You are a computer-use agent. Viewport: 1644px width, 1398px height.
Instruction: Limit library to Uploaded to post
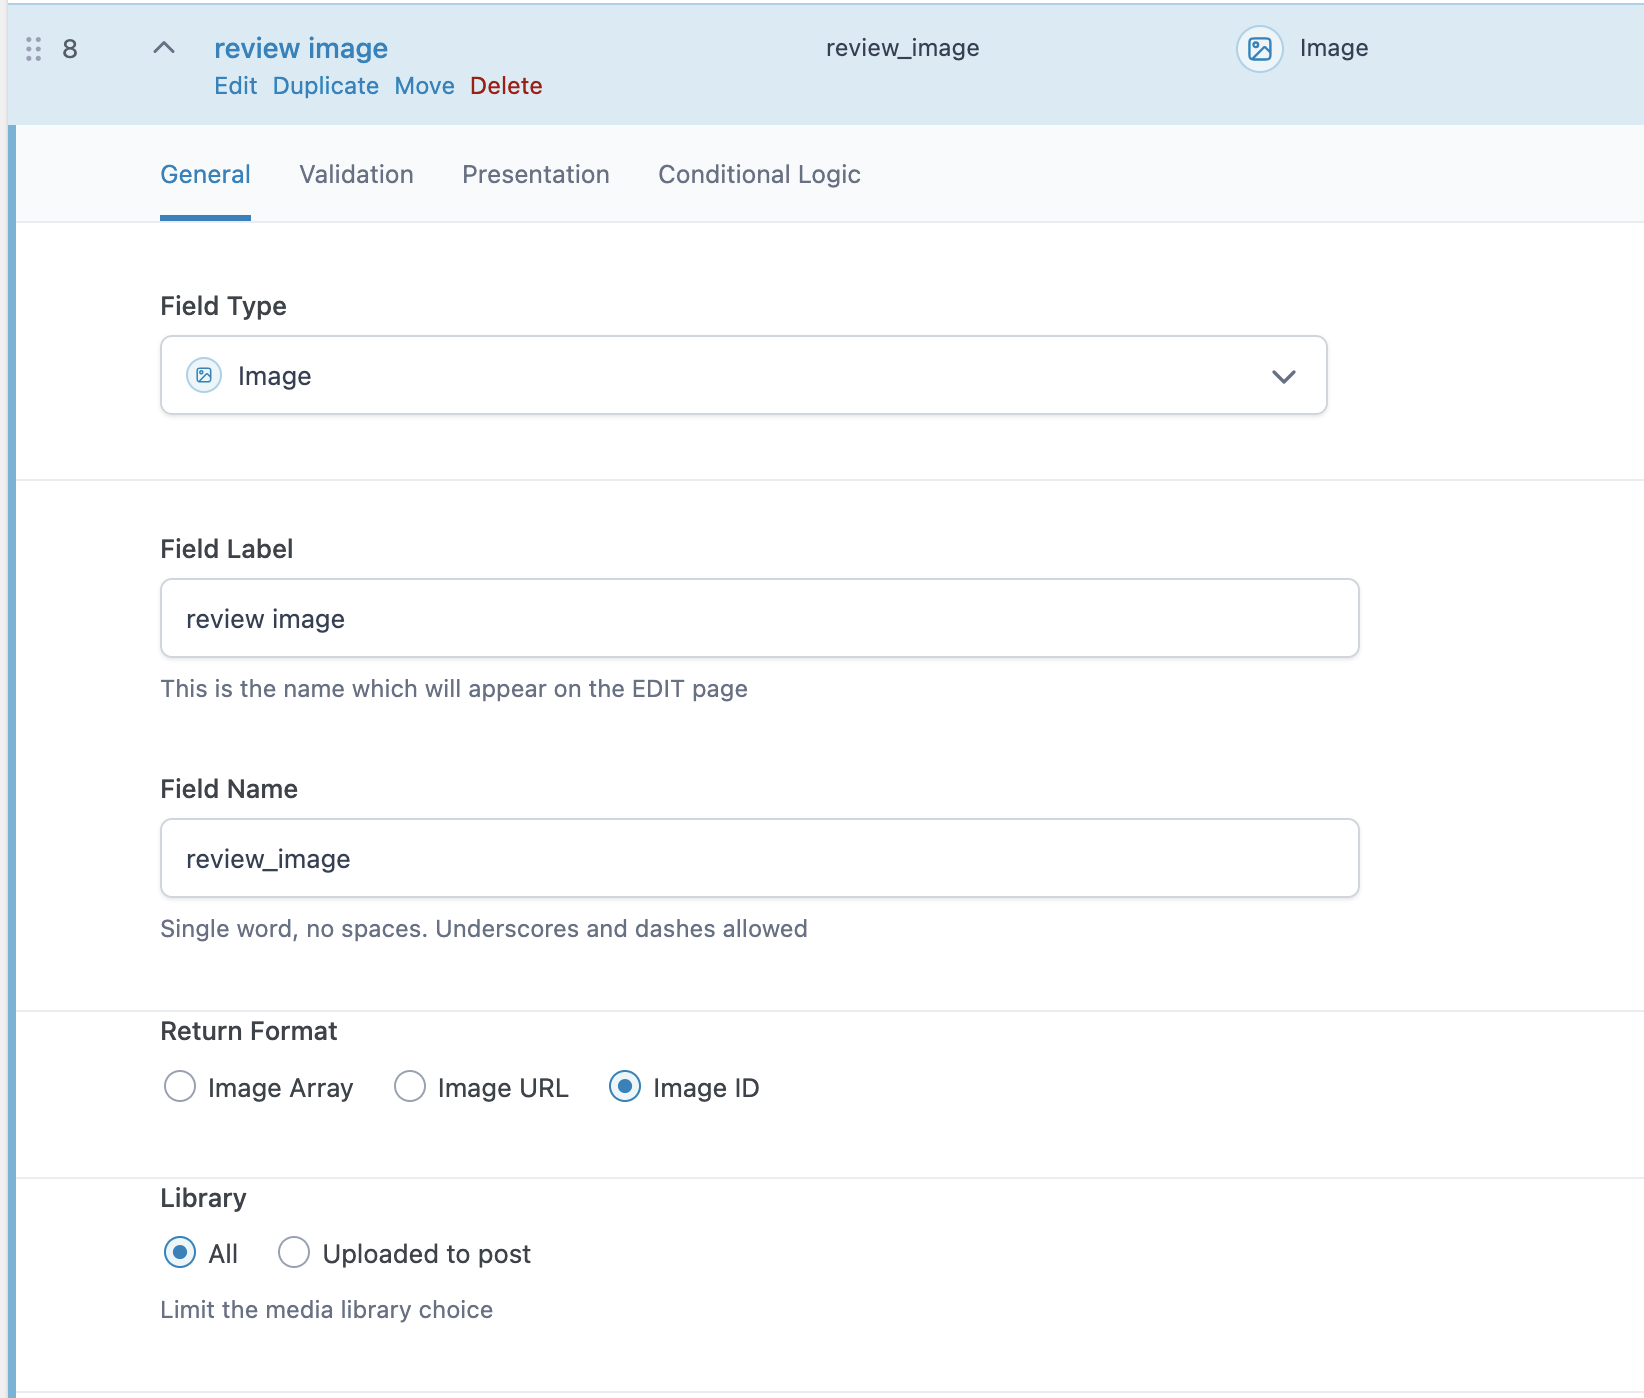(294, 1253)
